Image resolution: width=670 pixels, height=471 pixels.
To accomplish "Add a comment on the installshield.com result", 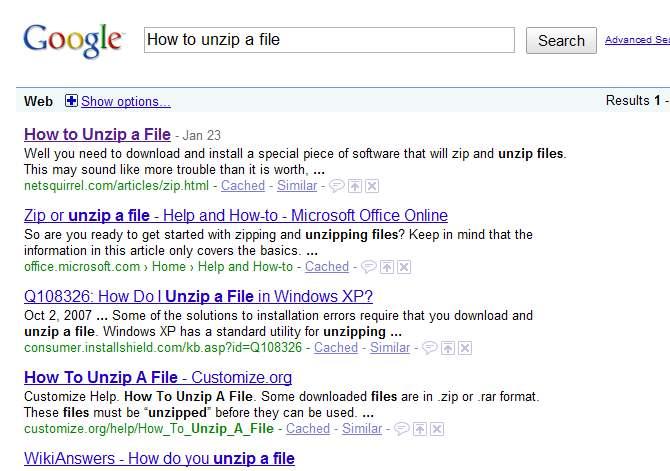I will click(429, 348).
